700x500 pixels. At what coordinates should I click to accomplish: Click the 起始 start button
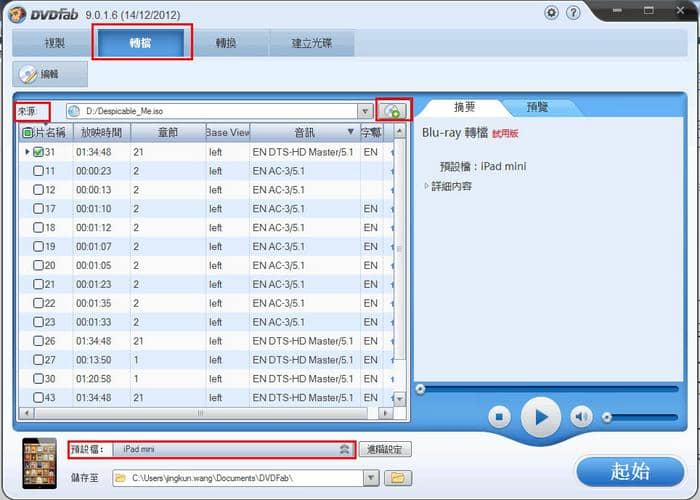click(630, 471)
